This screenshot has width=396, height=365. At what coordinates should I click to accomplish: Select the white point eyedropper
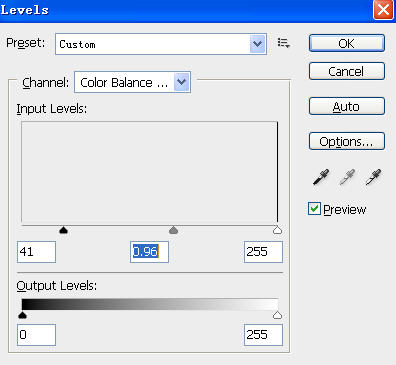tap(373, 177)
